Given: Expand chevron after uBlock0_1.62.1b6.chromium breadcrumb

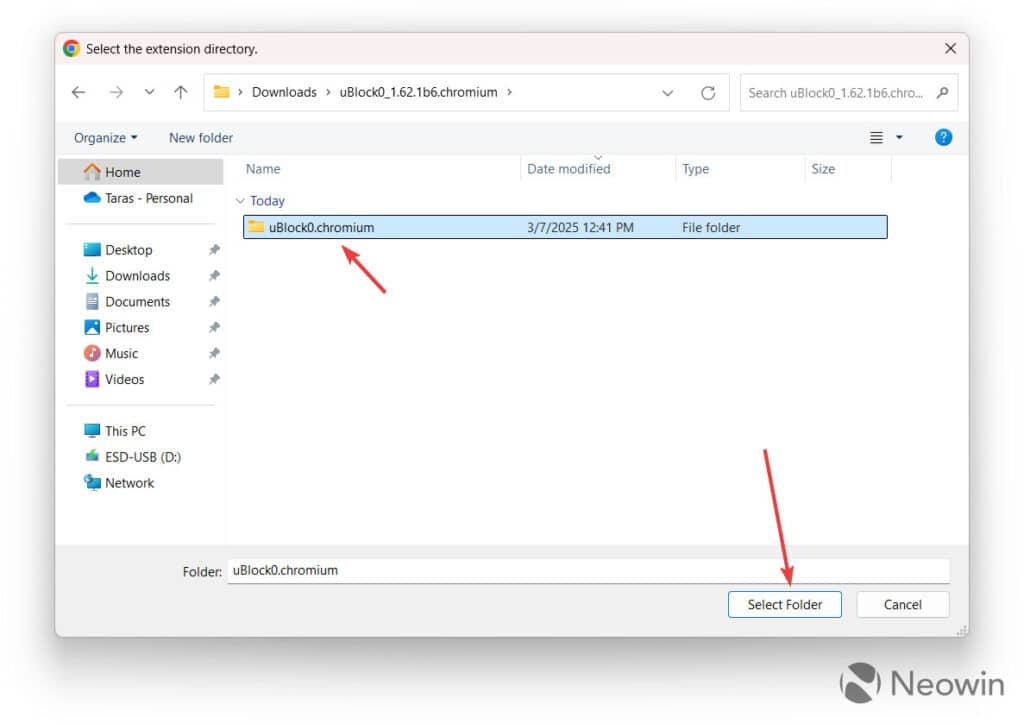Looking at the screenshot, I should pos(509,92).
